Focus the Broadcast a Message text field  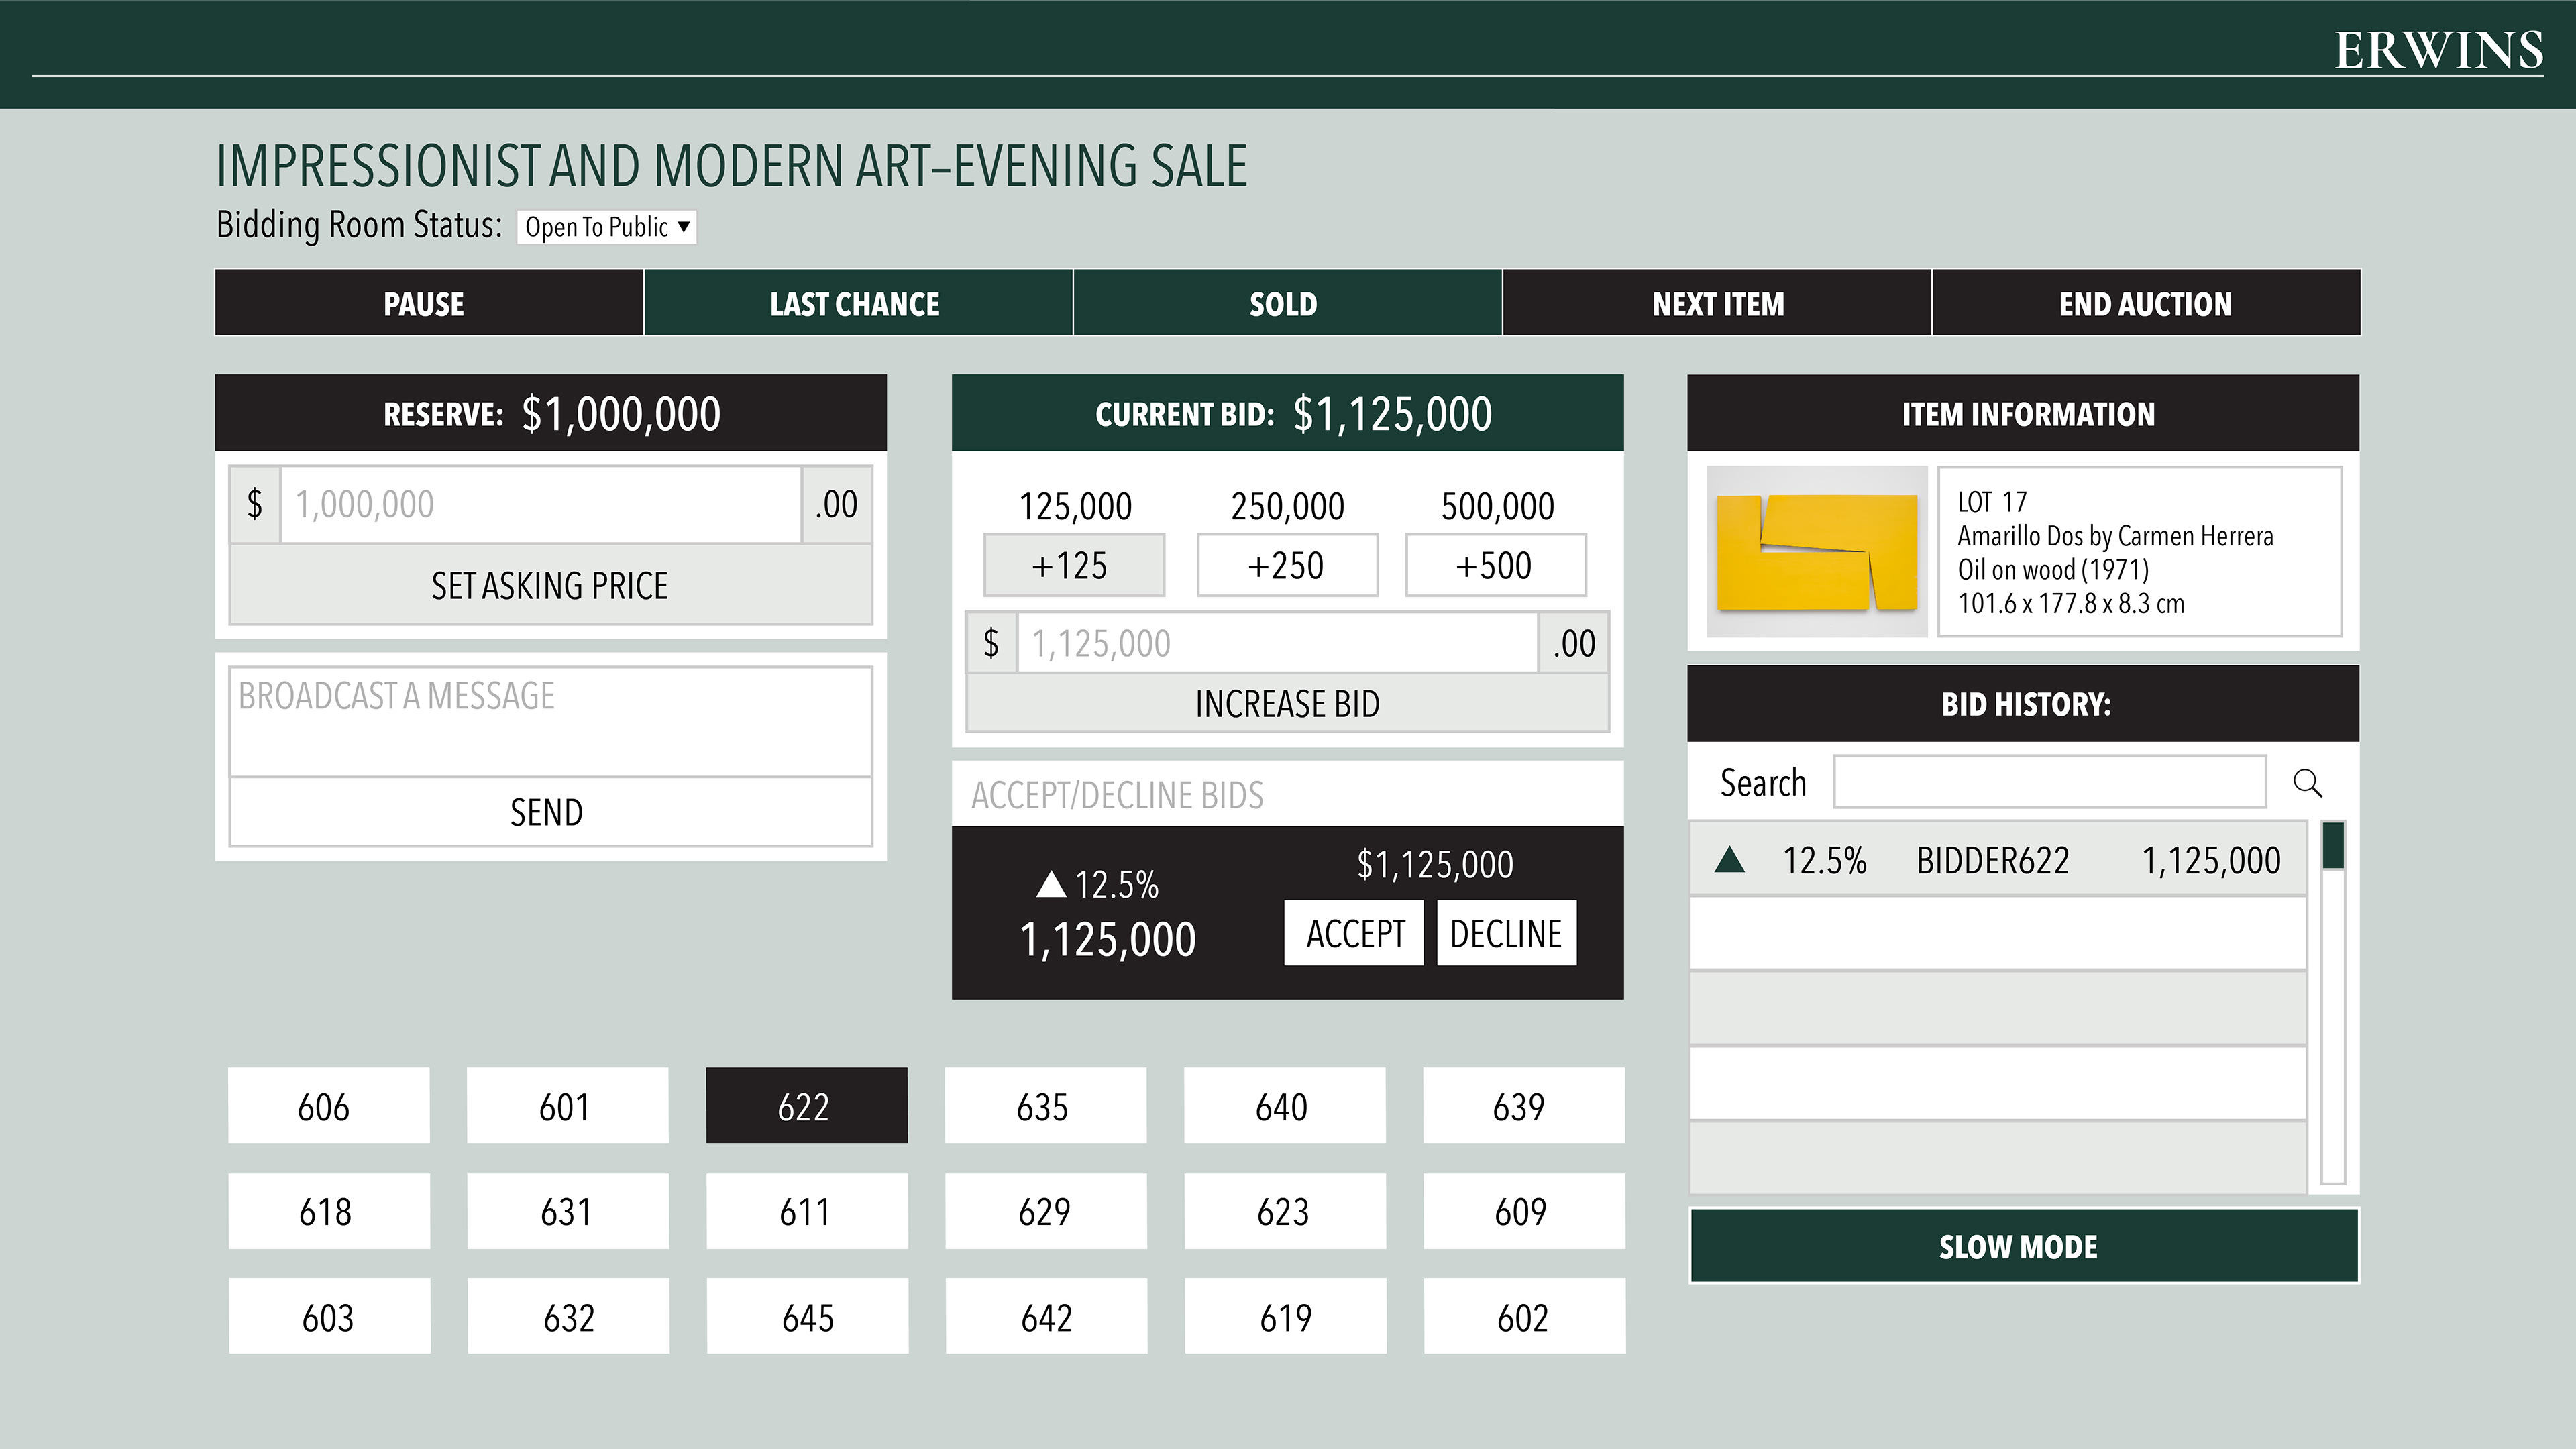pos(550,721)
